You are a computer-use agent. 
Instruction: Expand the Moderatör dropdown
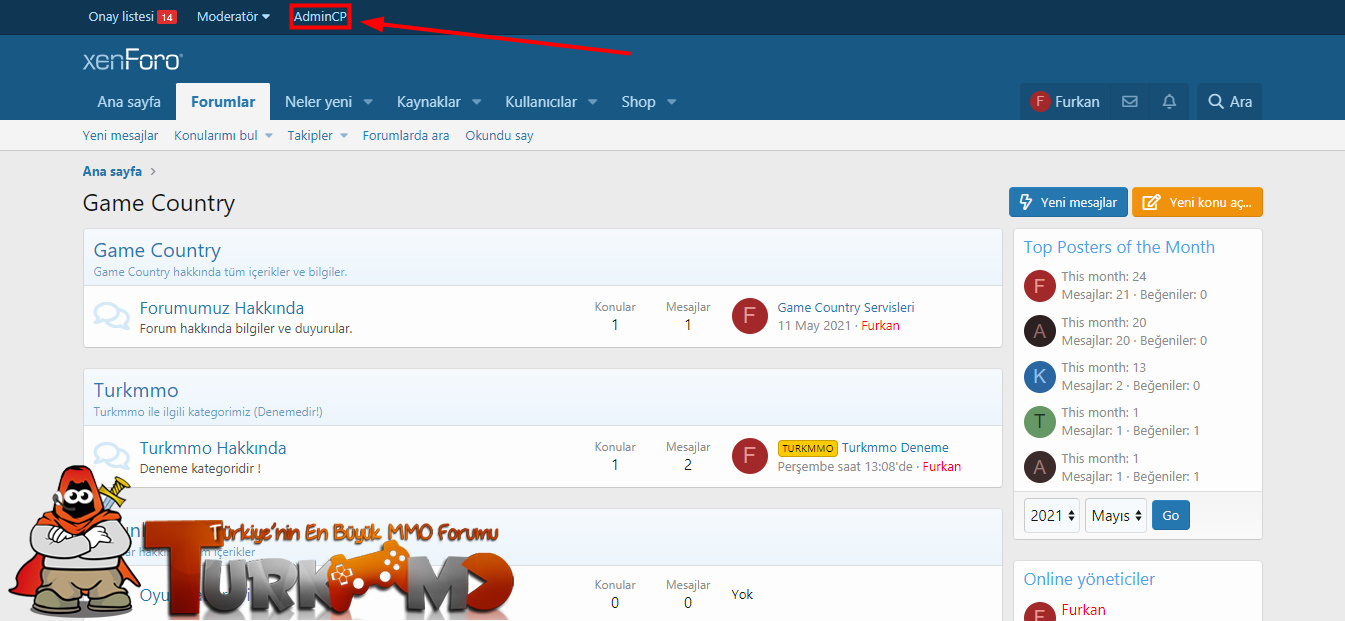pyautogui.click(x=234, y=17)
